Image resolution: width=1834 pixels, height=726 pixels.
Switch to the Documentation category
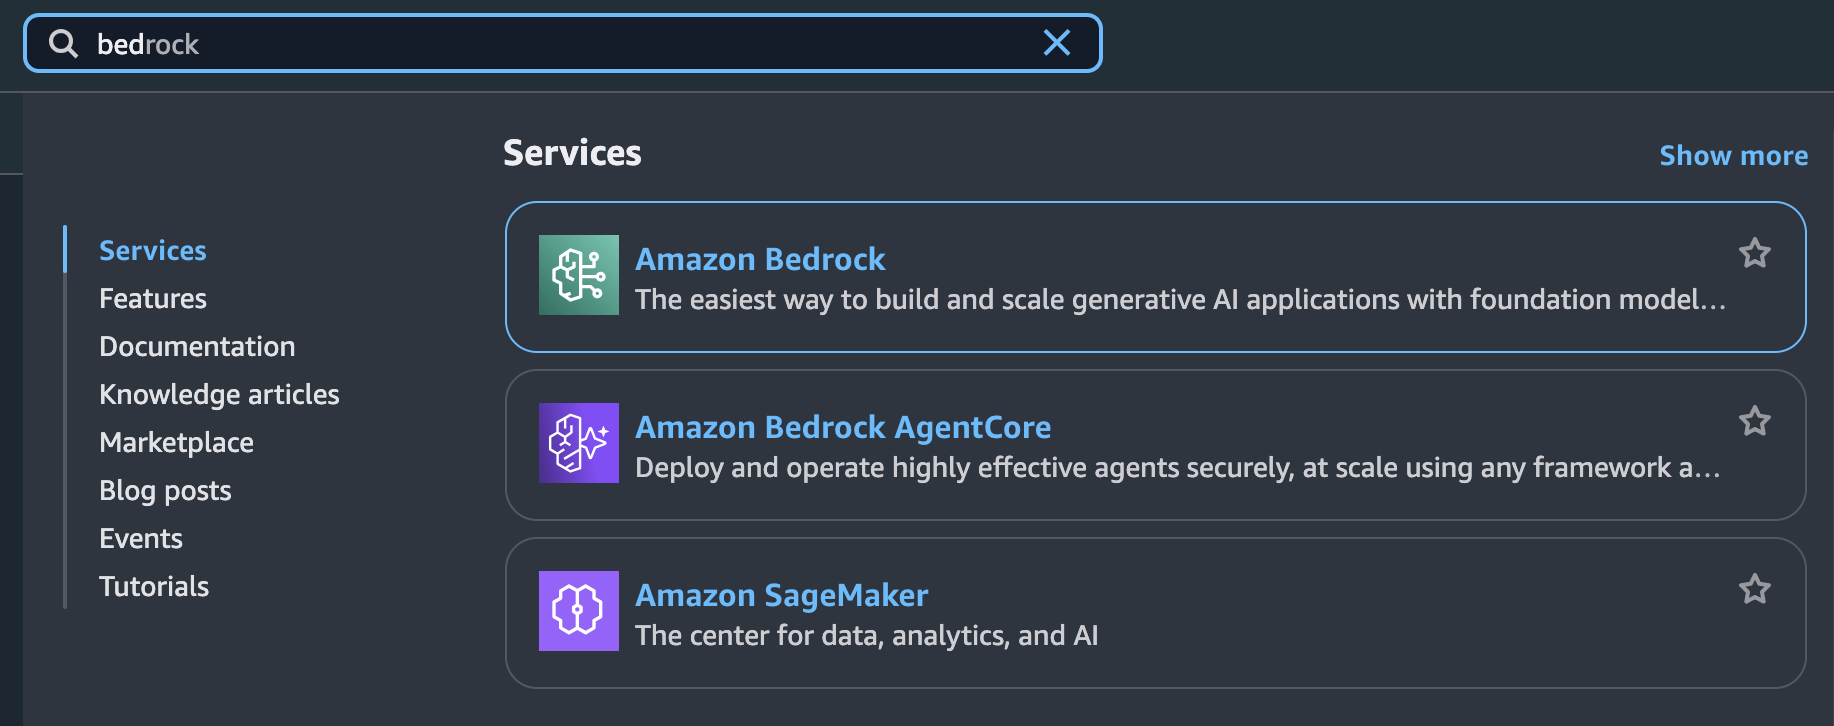196,345
